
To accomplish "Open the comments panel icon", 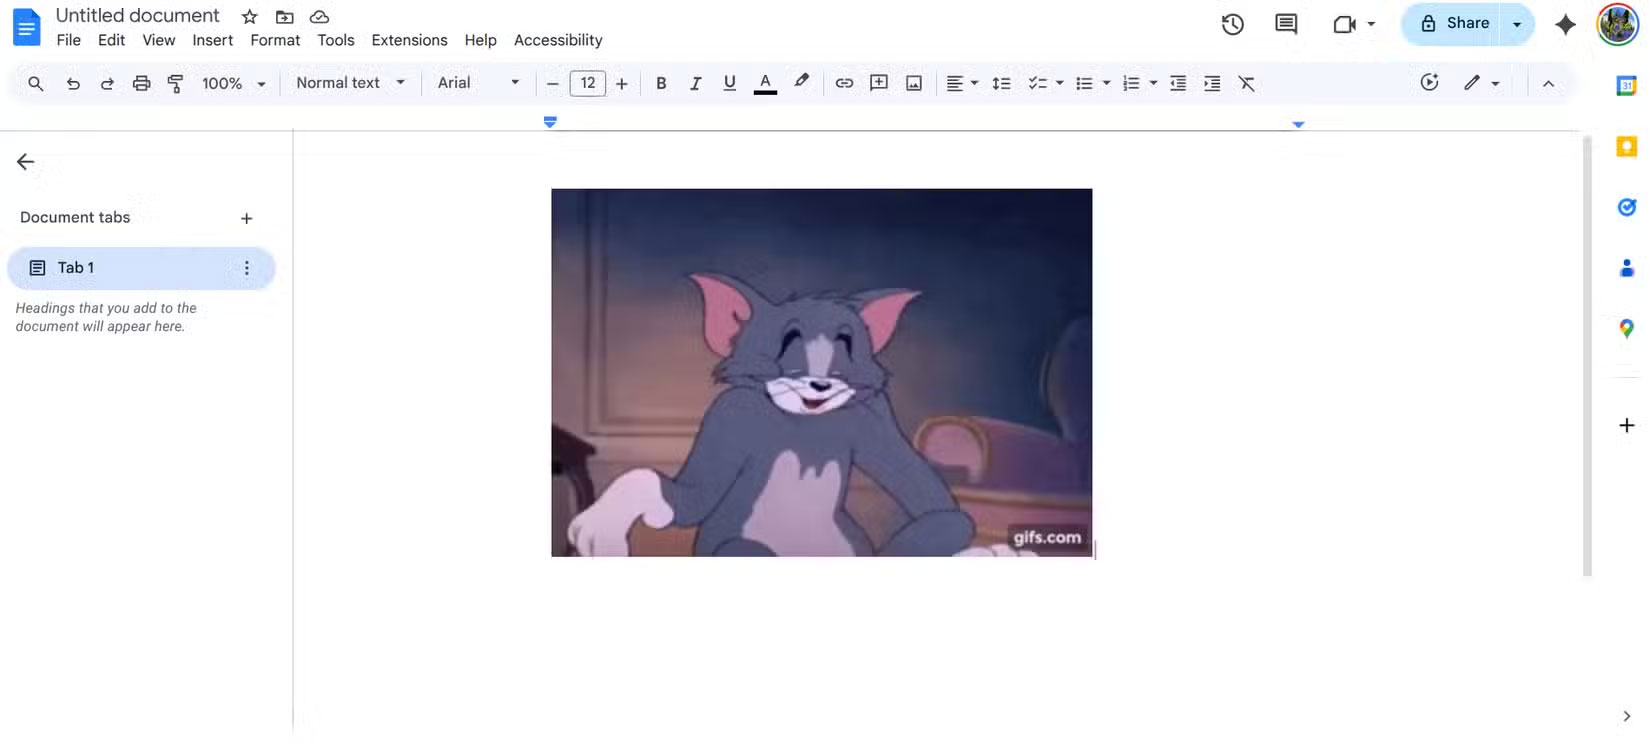I will point(1286,24).
